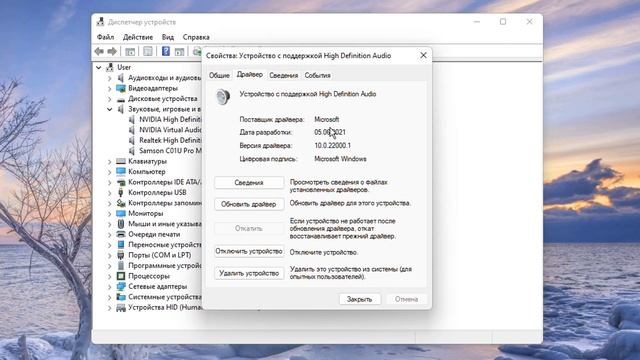Click the port icon beside Порты (COM и LPT)
This screenshot has height=360, width=640.
coord(121,255)
